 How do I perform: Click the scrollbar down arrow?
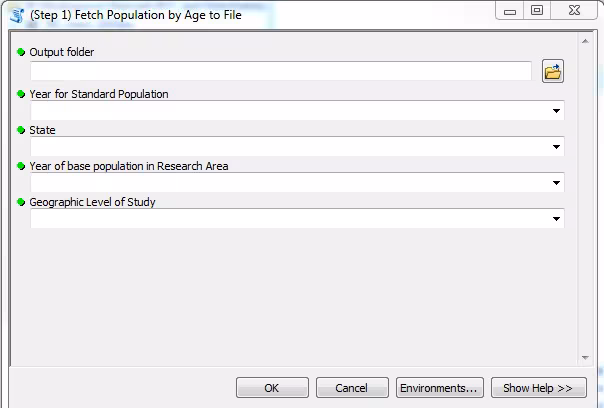pos(586,358)
